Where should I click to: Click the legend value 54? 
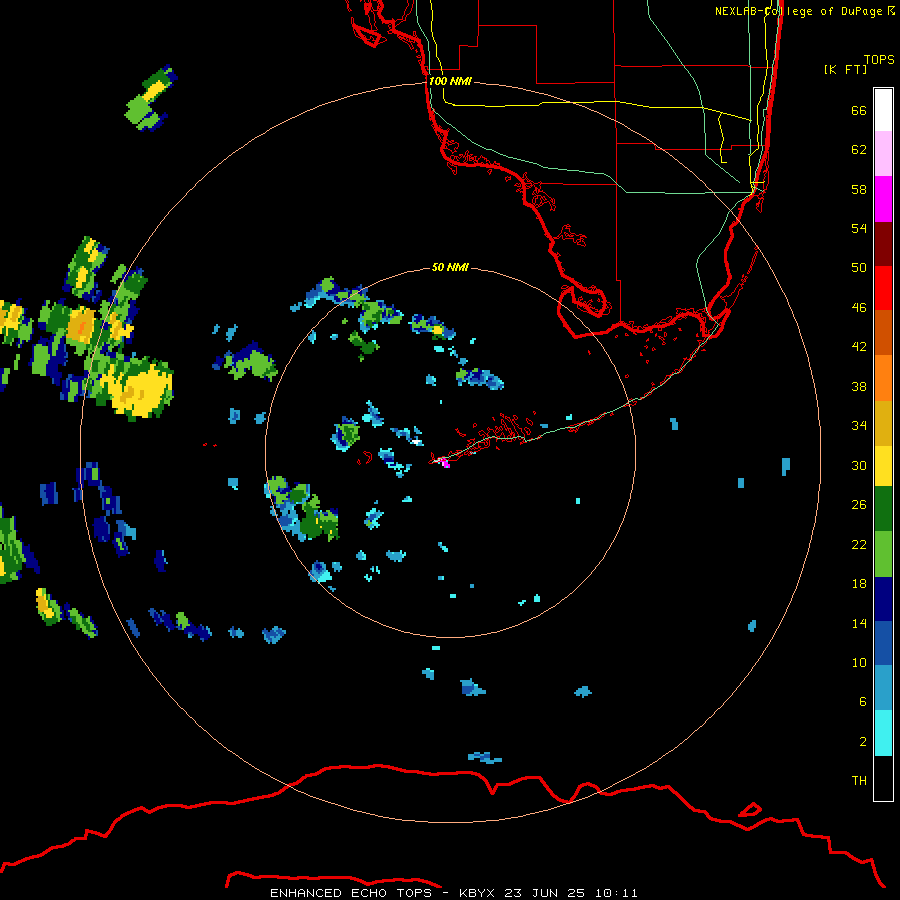tap(859, 228)
